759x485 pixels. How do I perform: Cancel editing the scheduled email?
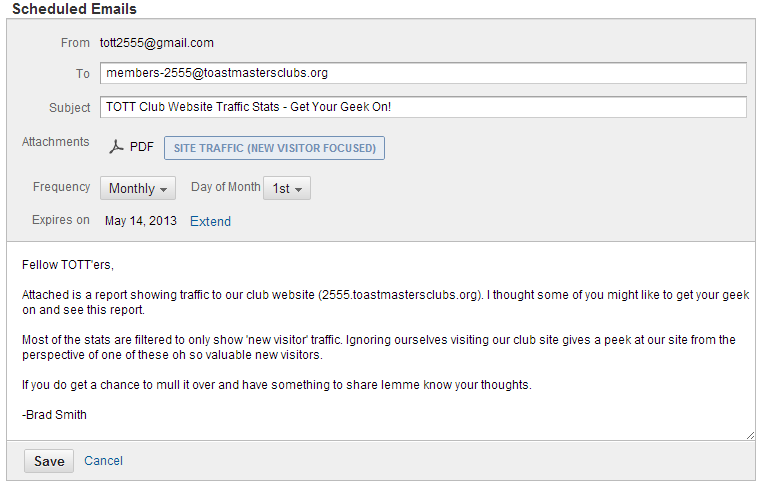(103, 461)
